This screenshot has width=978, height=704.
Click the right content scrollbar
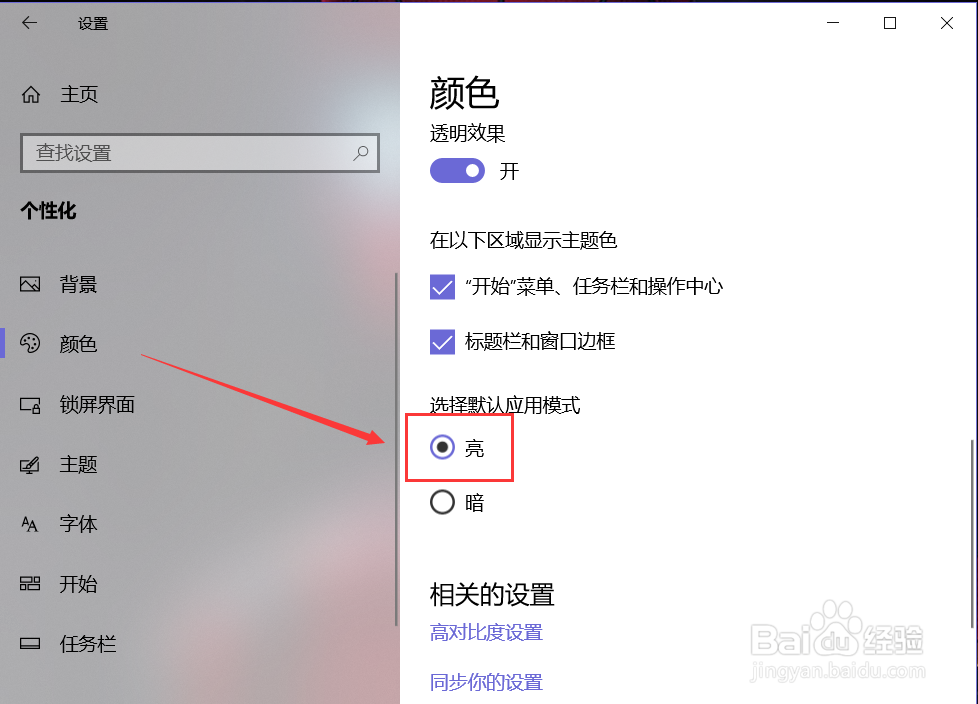(x=972, y=534)
